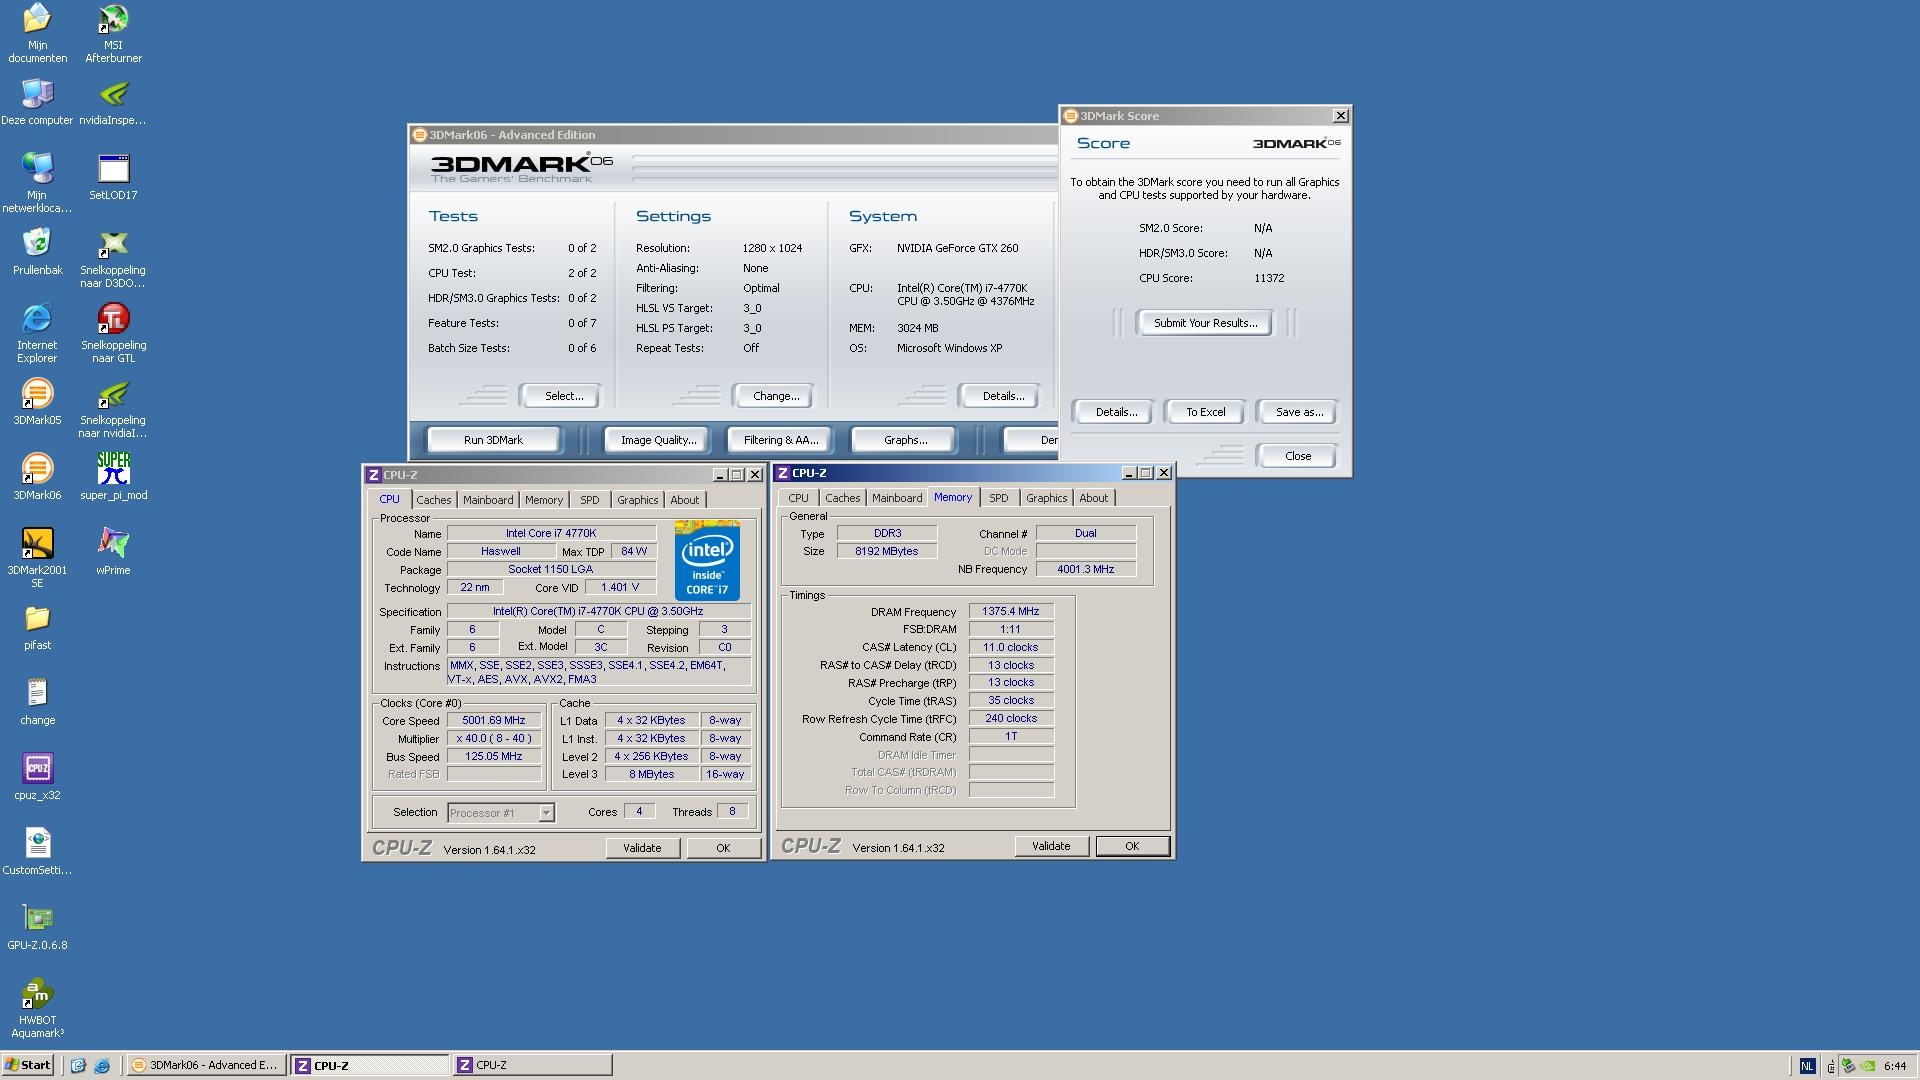The image size is (1920, 1080).
Task: Open the nvidiaInspector desktop icon
Action: [x=113, y=96]
